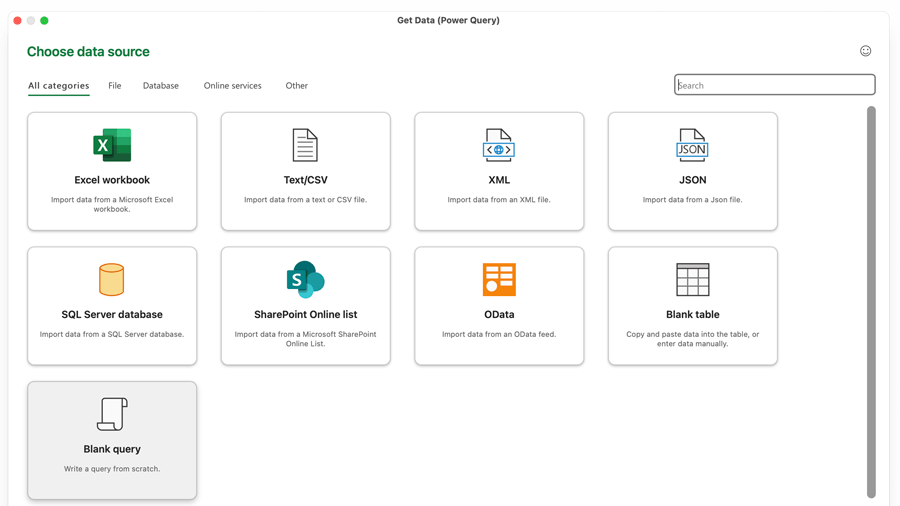900x506 pixels.
Task: Switch to the Other tab
Action: pyautogui.click(x=297, y=85)
